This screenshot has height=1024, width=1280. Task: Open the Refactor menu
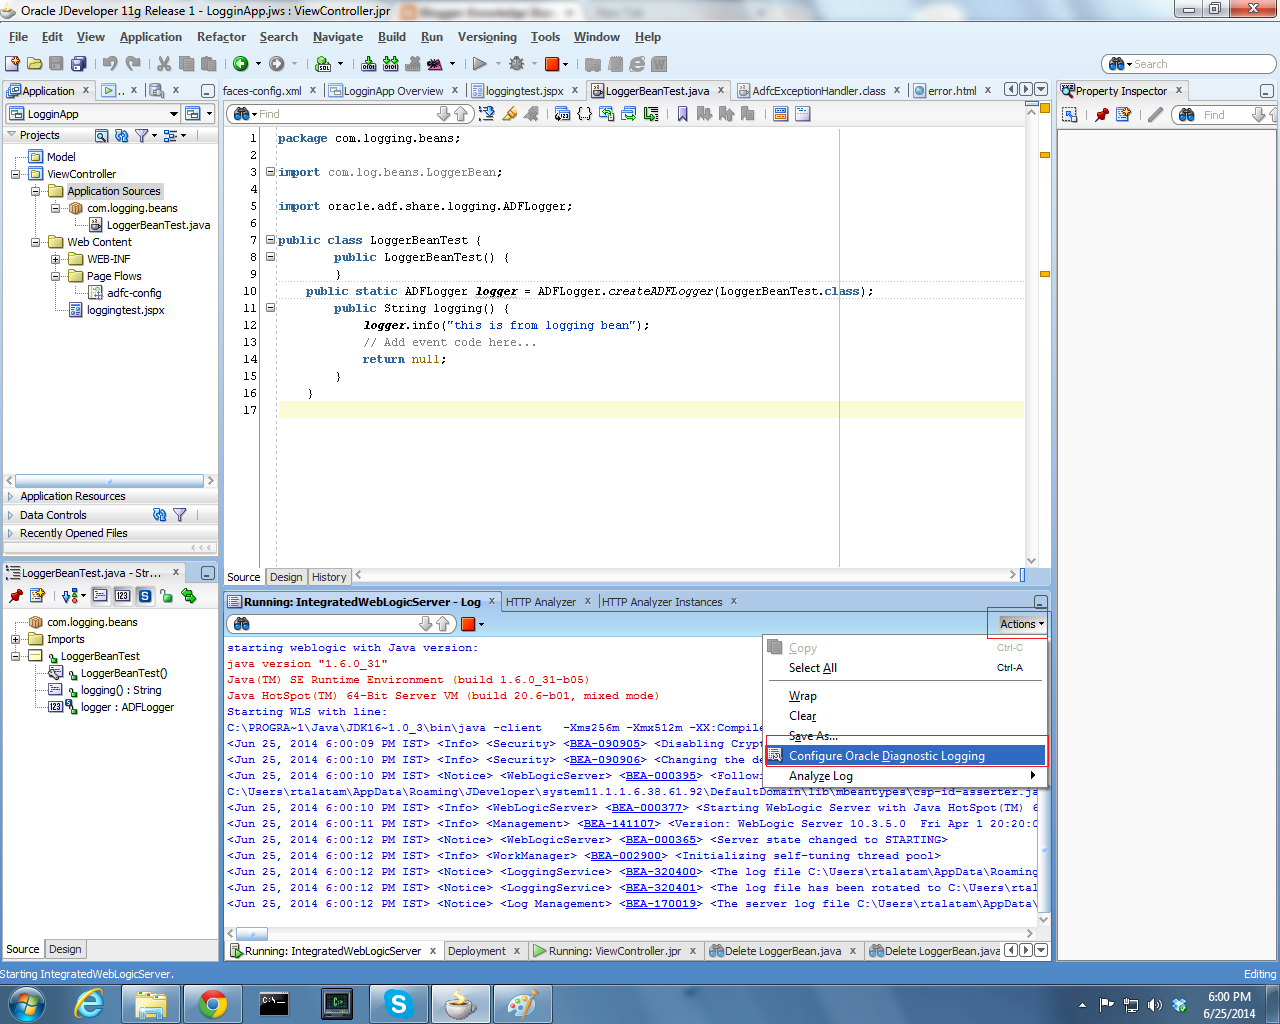click(x=221, y=37)
